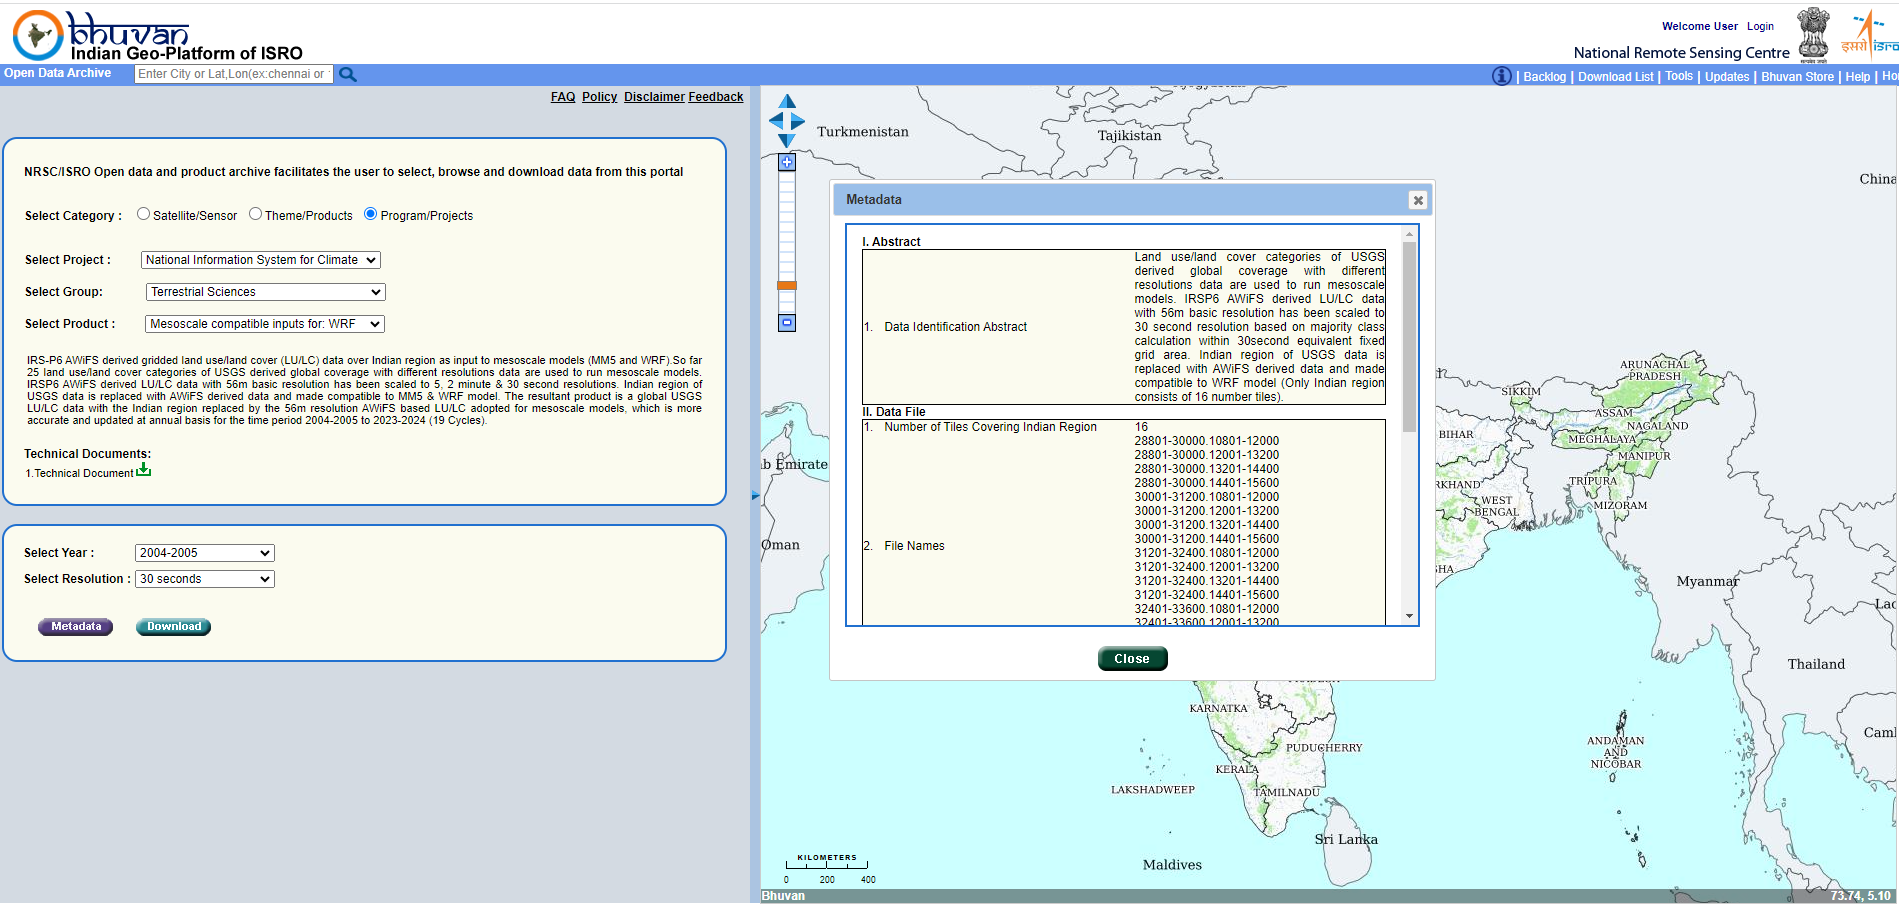The width and height of the screenshot is (1899, 907).
Task: Click the Open Data Archive label
Action: tap(58, 73)
